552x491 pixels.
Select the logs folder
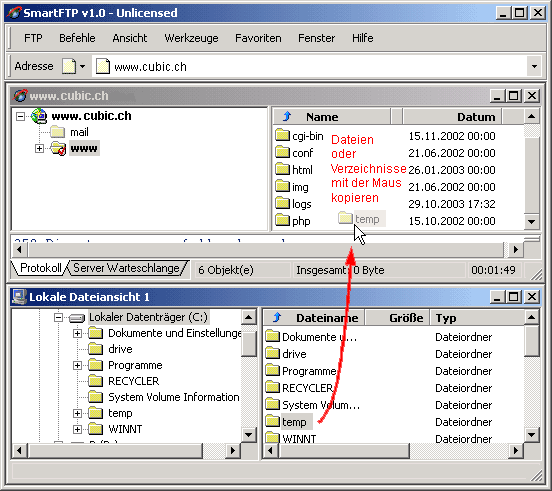click(293, 204)
